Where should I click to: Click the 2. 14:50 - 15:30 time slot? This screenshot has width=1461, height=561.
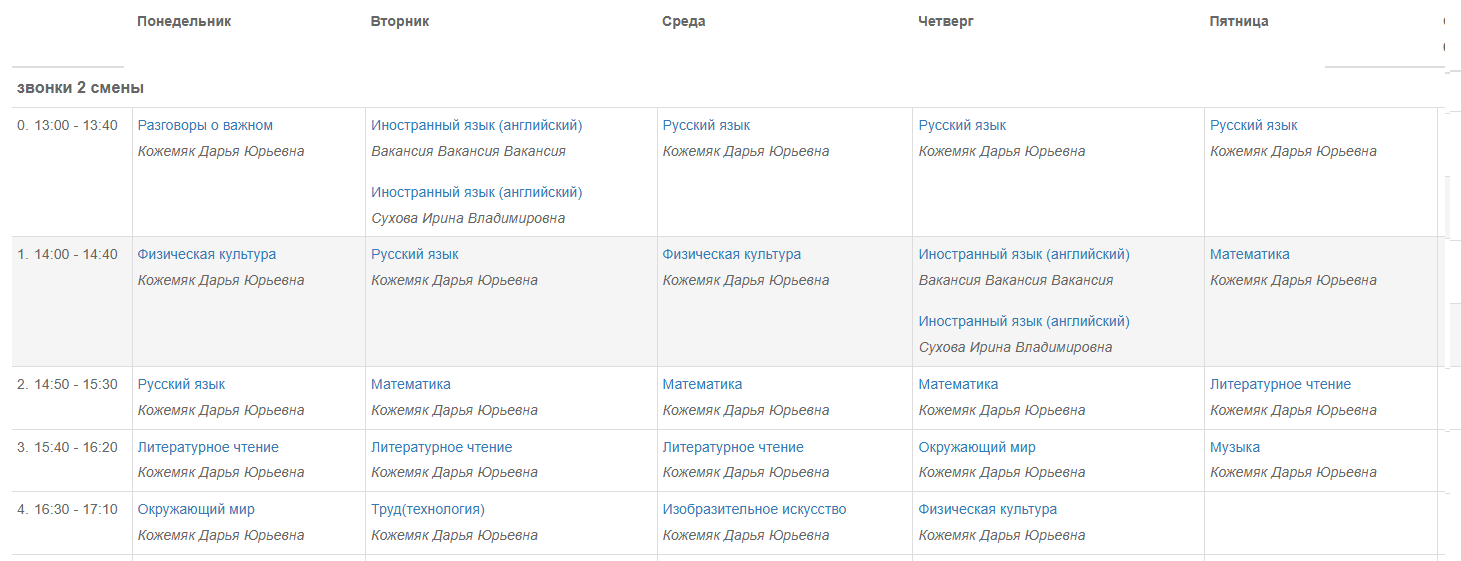tap(67, 384)
